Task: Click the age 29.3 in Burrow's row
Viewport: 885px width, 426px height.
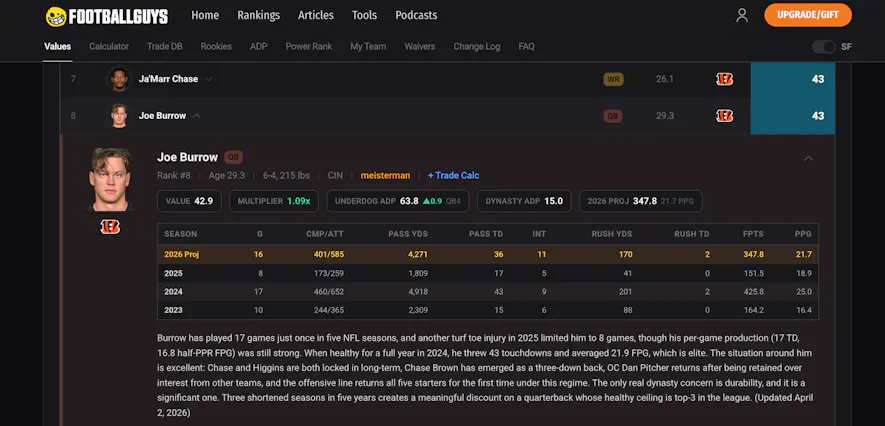Action: [x=665, y=116]
